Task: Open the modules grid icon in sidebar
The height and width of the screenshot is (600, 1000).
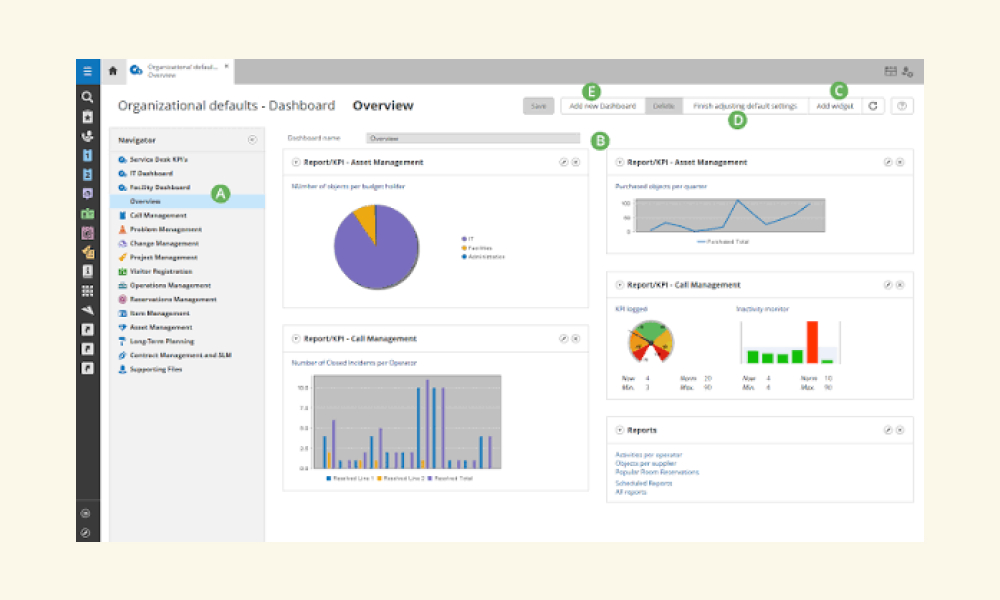Action: pyautogui.click(x=87, y=291)
